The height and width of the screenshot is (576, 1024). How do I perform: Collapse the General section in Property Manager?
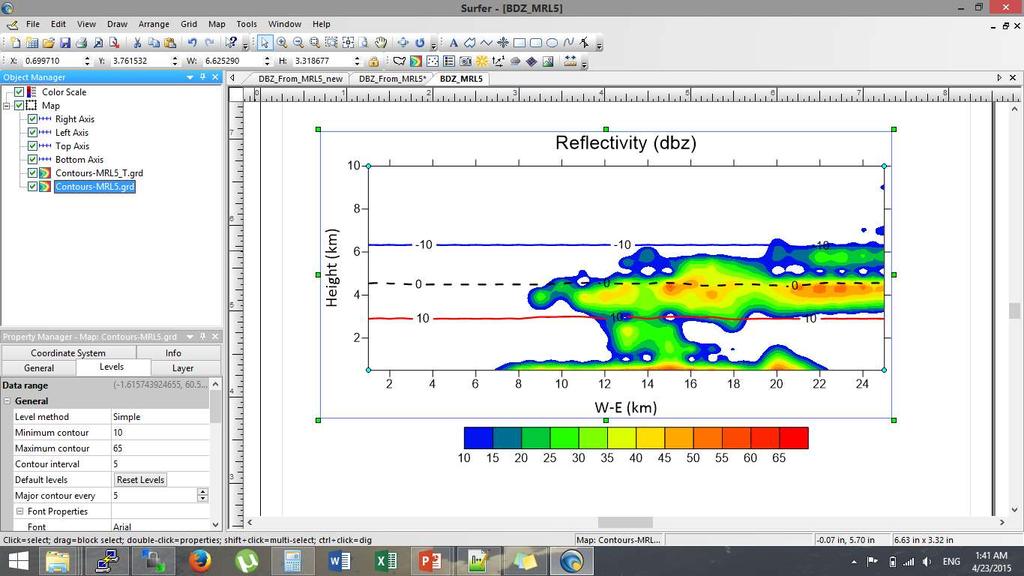pos(7,401)
